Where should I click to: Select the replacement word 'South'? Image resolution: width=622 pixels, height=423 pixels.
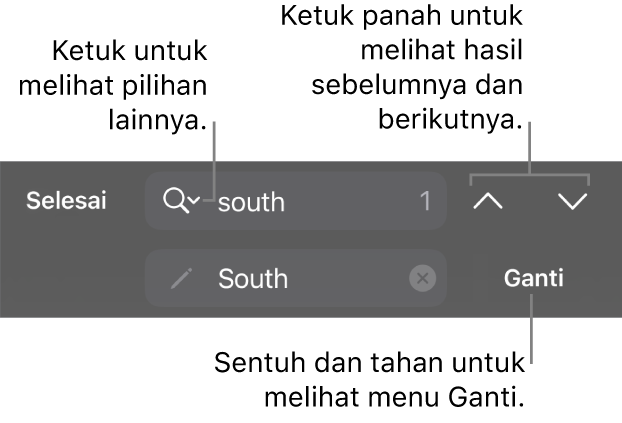point(253,278)
